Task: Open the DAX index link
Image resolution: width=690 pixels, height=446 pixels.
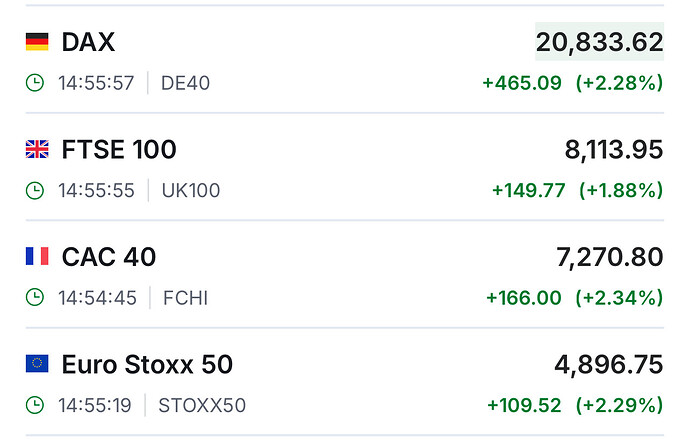Action: click(88, 42)
